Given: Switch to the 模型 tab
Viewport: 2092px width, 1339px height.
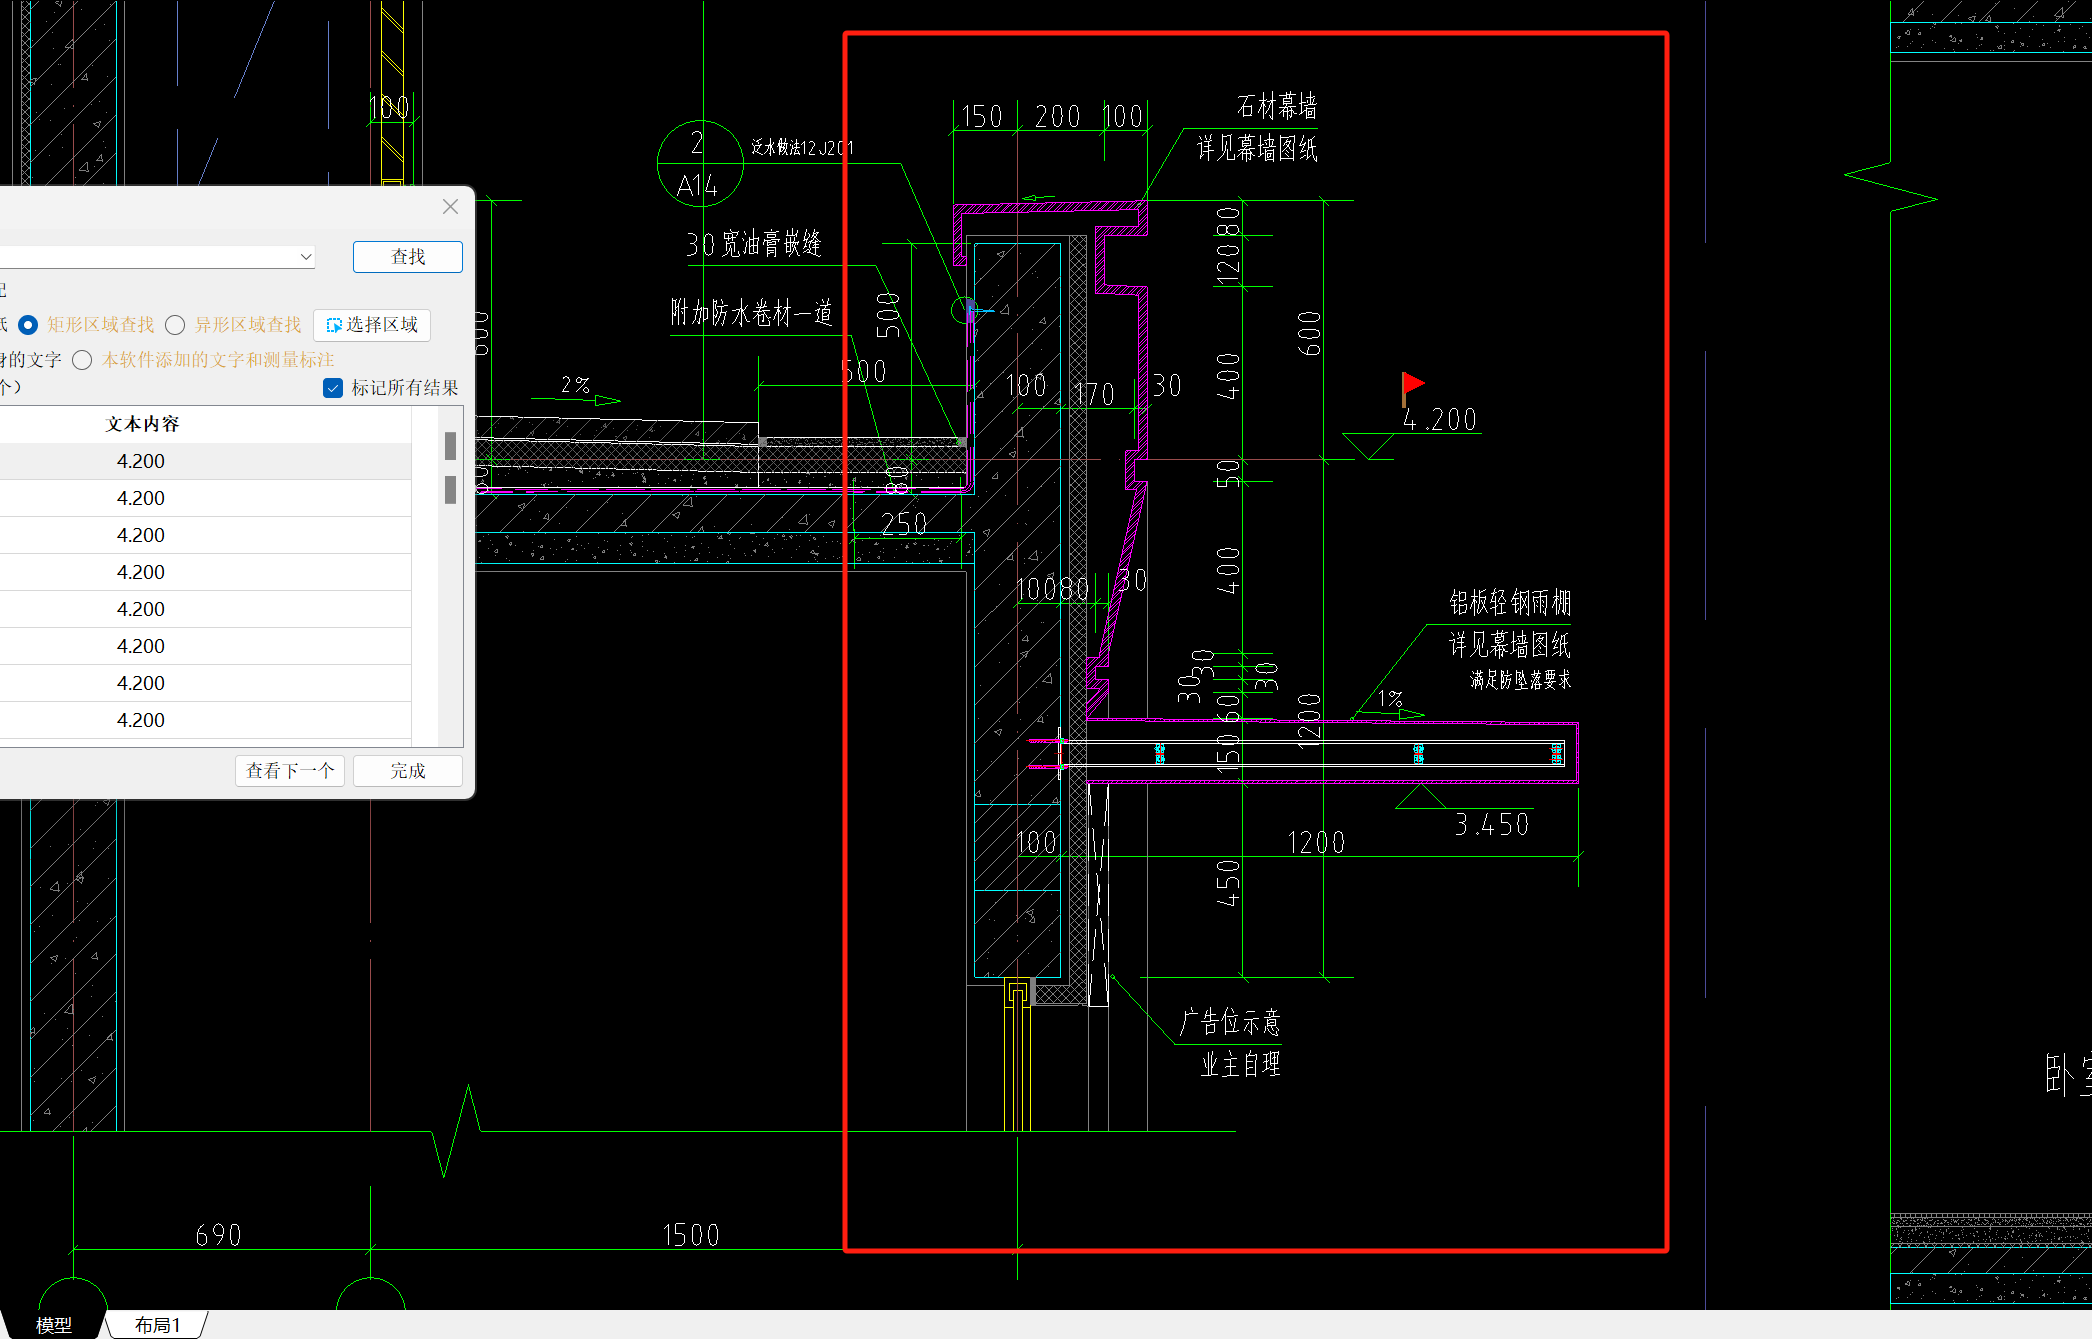Looking at the screenshot, I should pos(54,1325).
